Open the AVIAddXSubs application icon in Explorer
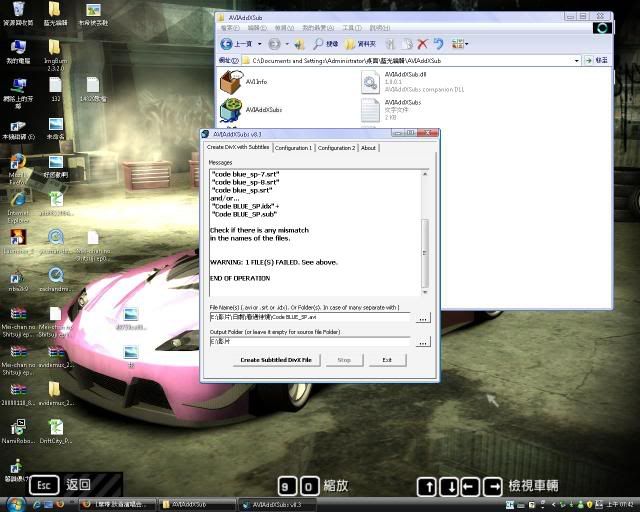Viewport: 640px width, 512px height. [x=251, y=110]
